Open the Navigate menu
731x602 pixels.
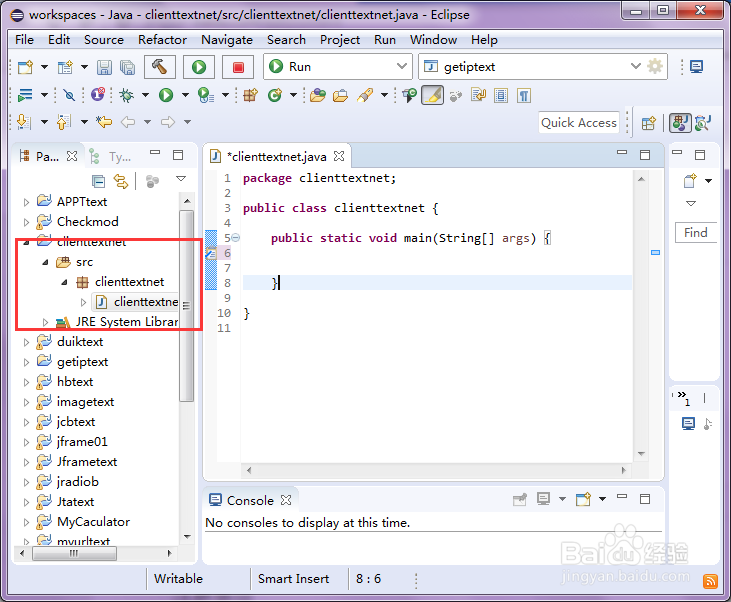(x=227, y=40)
